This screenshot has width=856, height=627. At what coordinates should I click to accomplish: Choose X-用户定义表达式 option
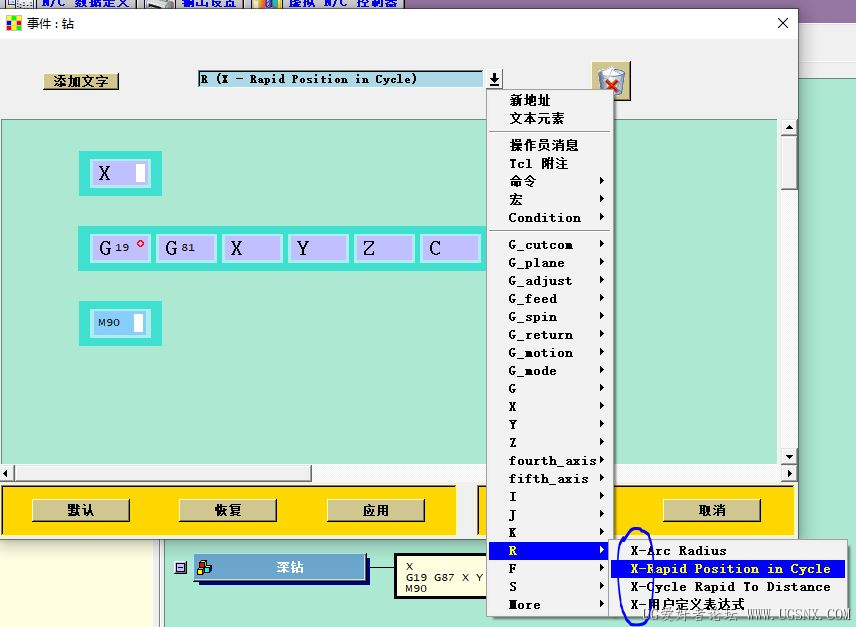click(728, 604)
